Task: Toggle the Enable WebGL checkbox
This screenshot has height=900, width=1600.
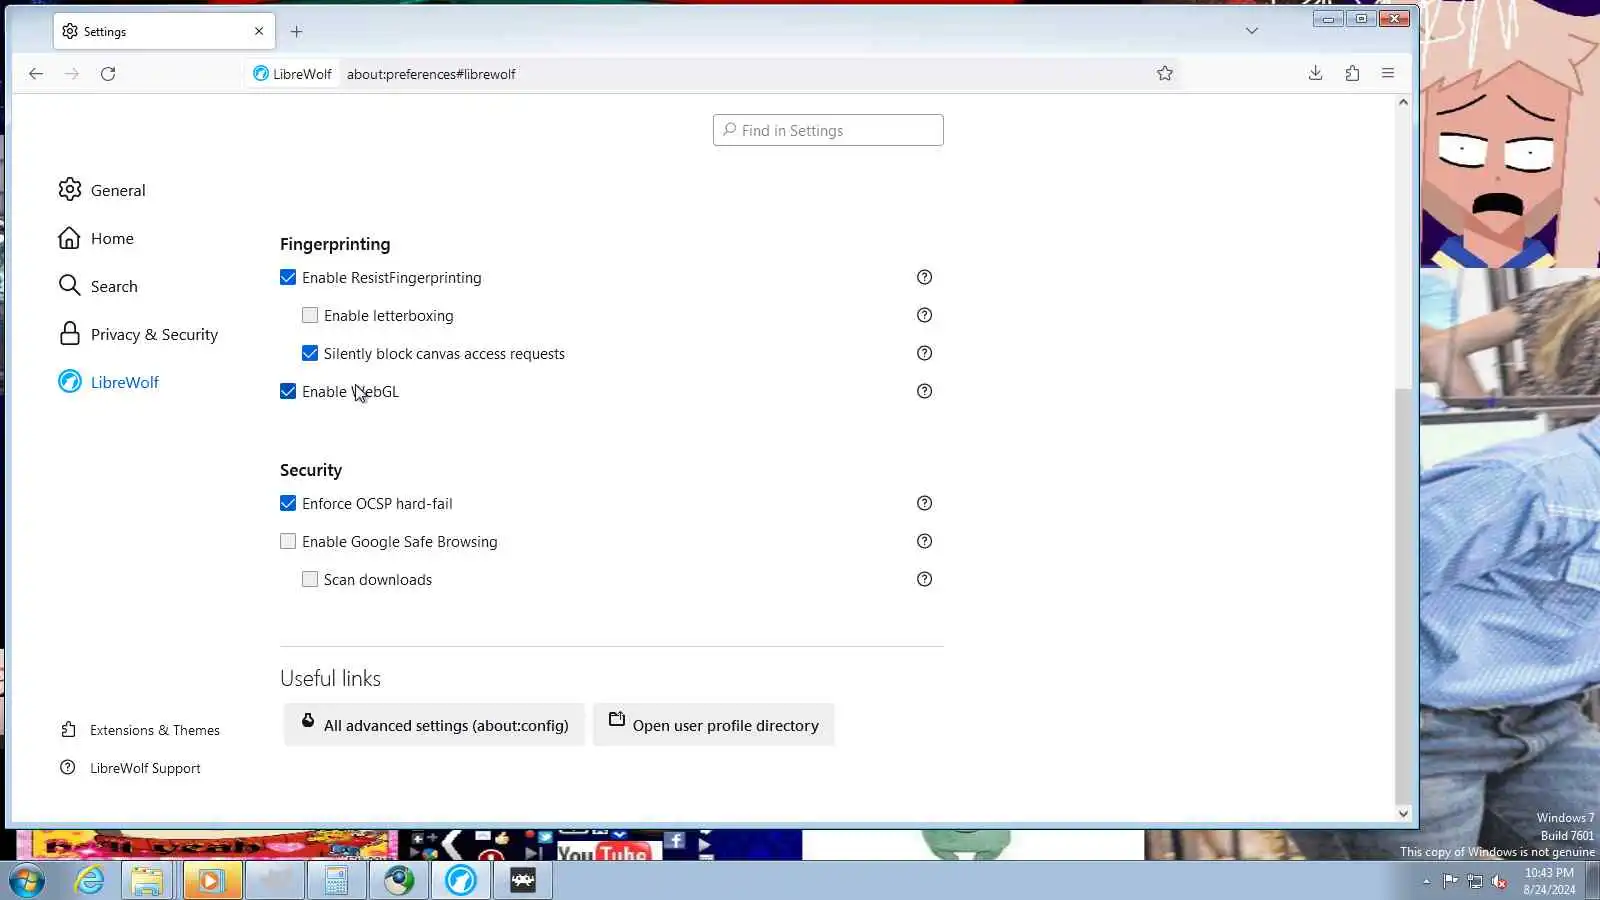Action: pyautogui.click(x=288, y=391)
